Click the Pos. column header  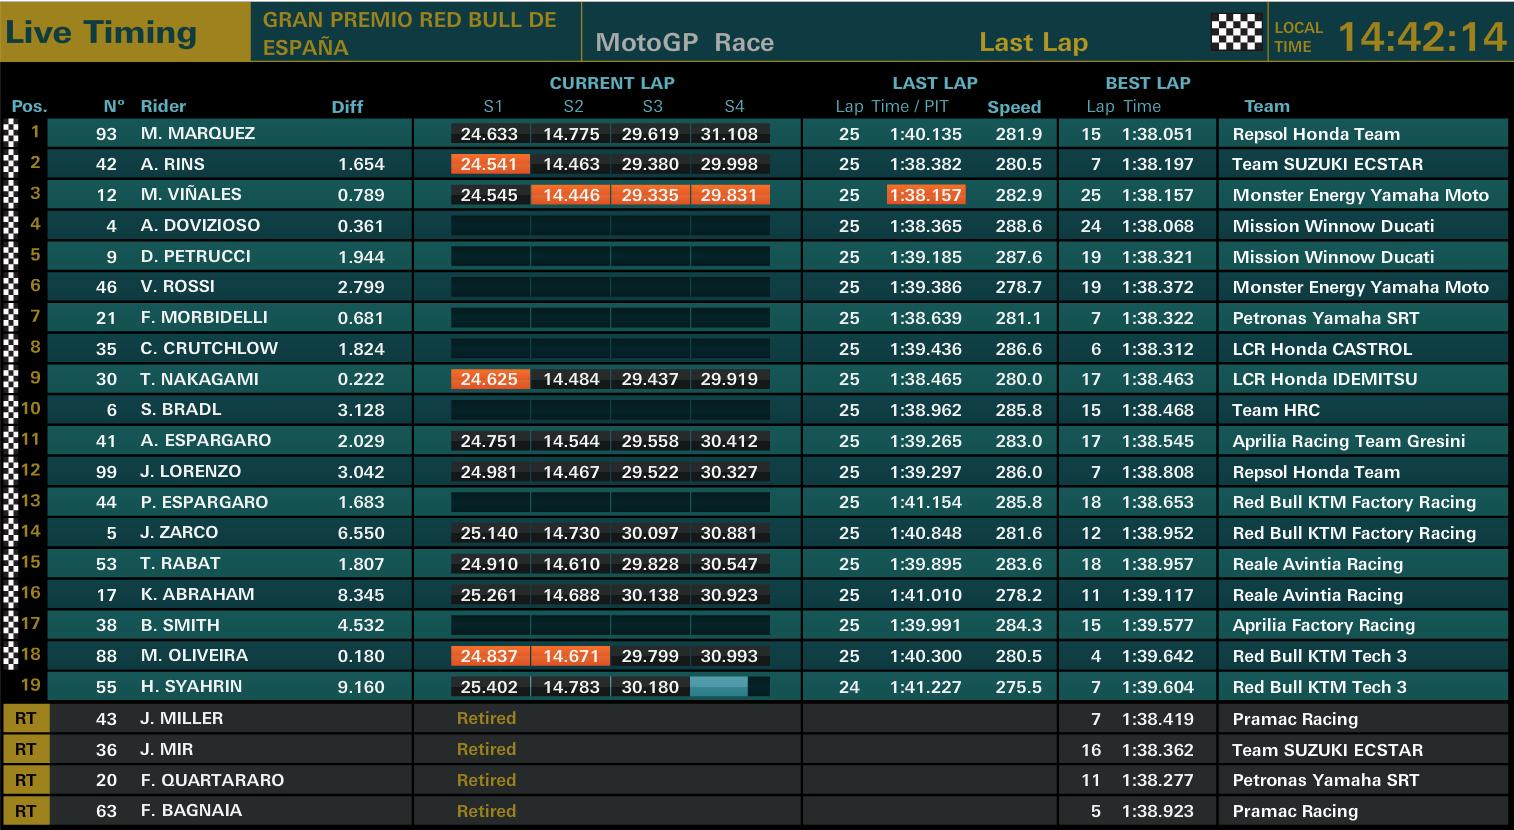[x=30, y=106]
